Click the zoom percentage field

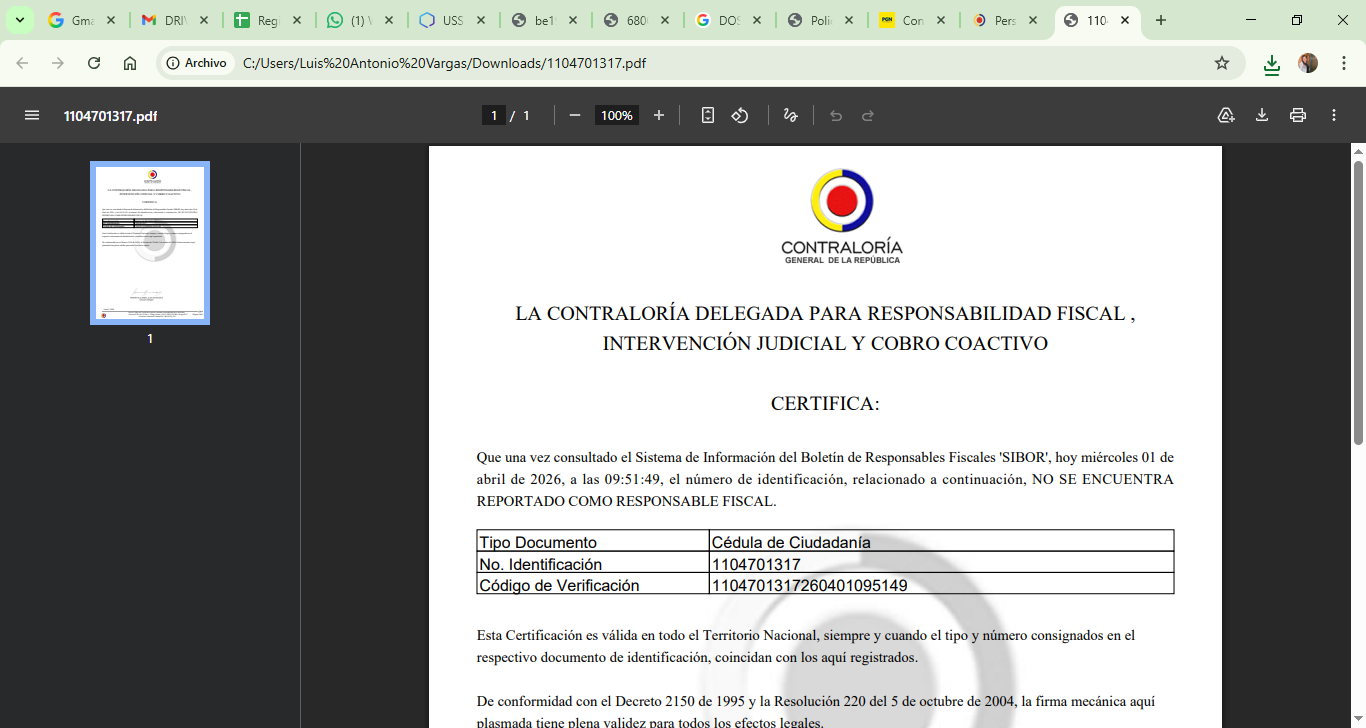616,115
